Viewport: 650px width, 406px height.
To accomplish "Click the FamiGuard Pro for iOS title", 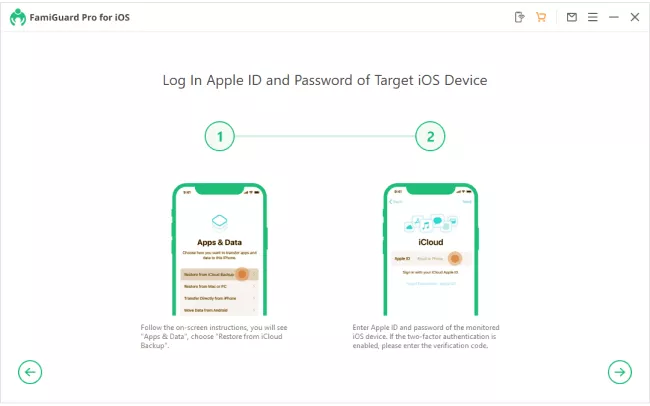I will click(x=80, y=17).
